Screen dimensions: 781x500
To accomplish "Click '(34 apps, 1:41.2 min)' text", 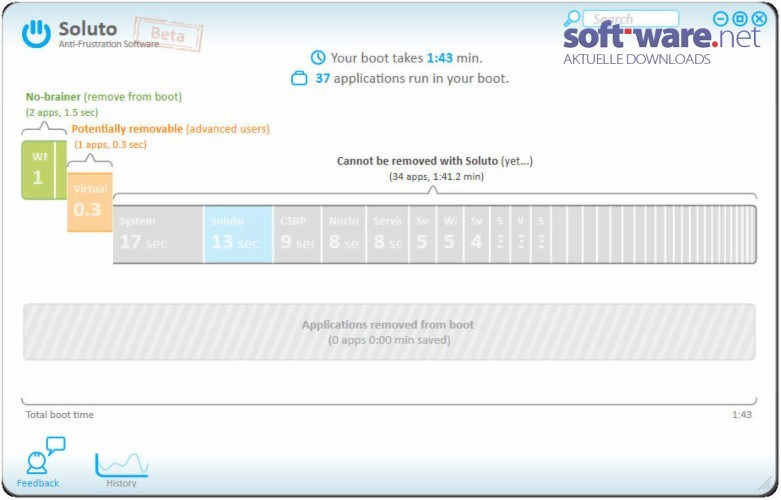I will pos(436,176).
